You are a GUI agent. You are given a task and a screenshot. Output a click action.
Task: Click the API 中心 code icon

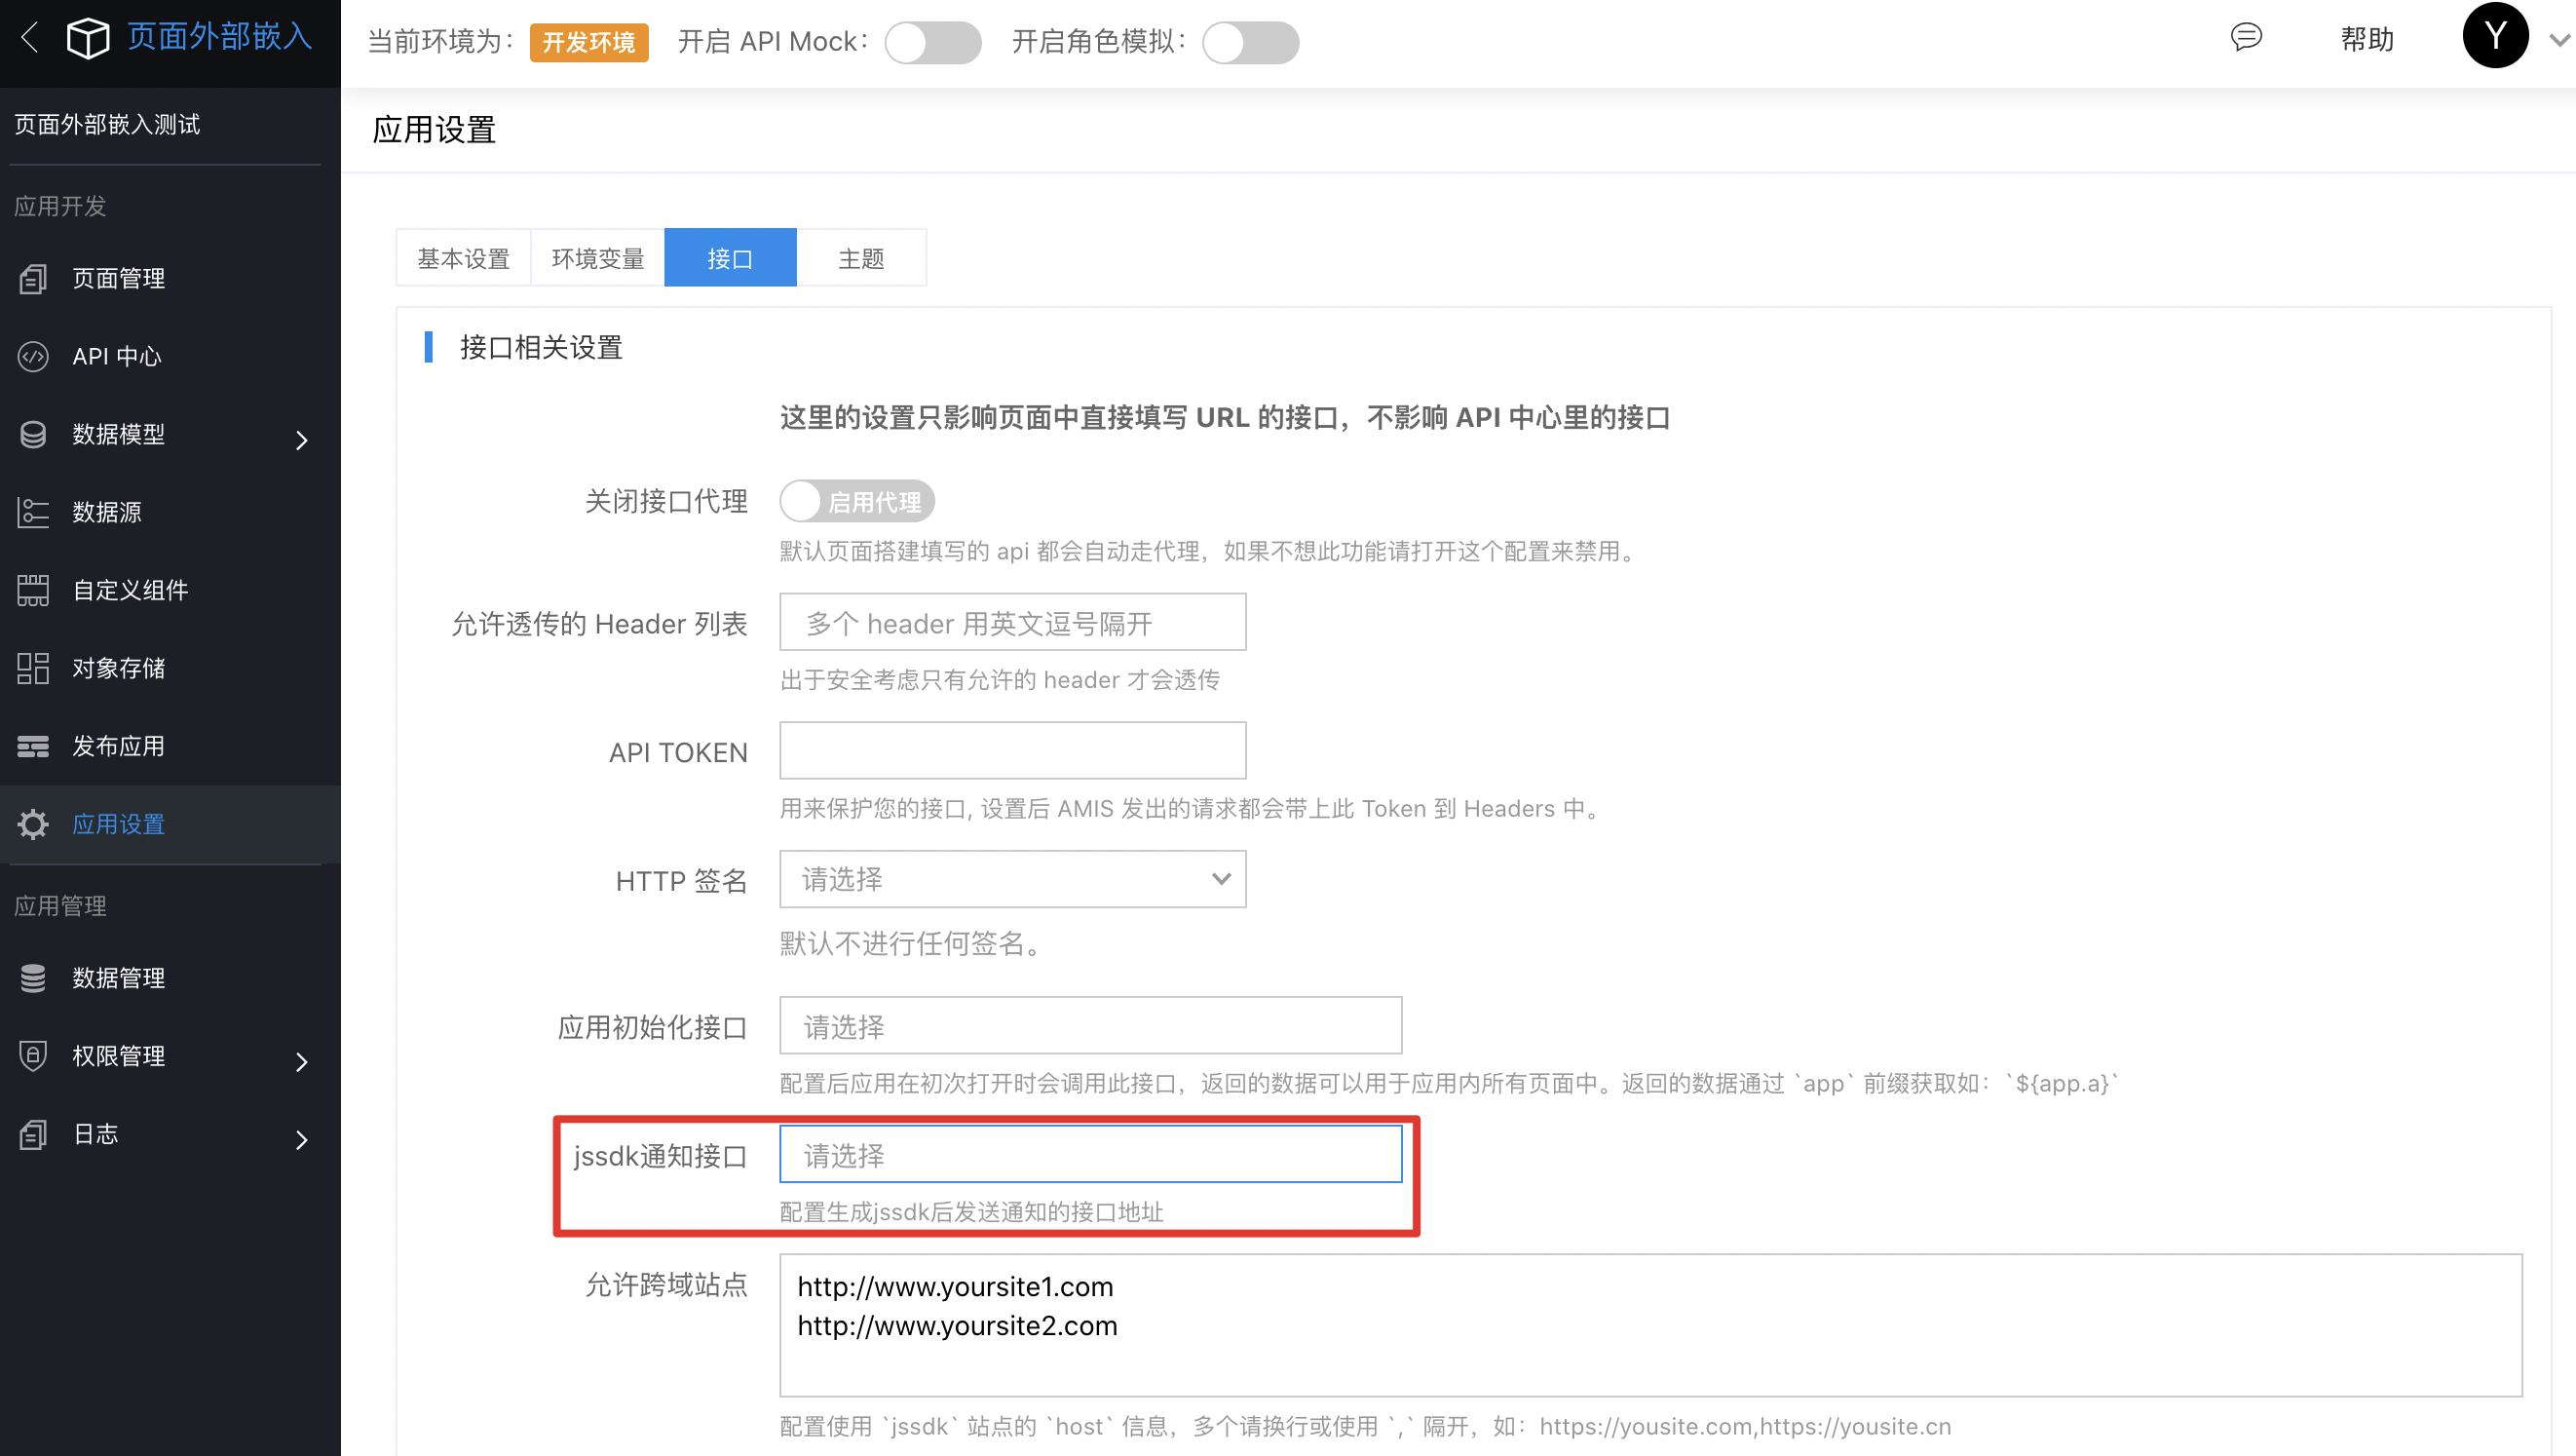point(33,357)
